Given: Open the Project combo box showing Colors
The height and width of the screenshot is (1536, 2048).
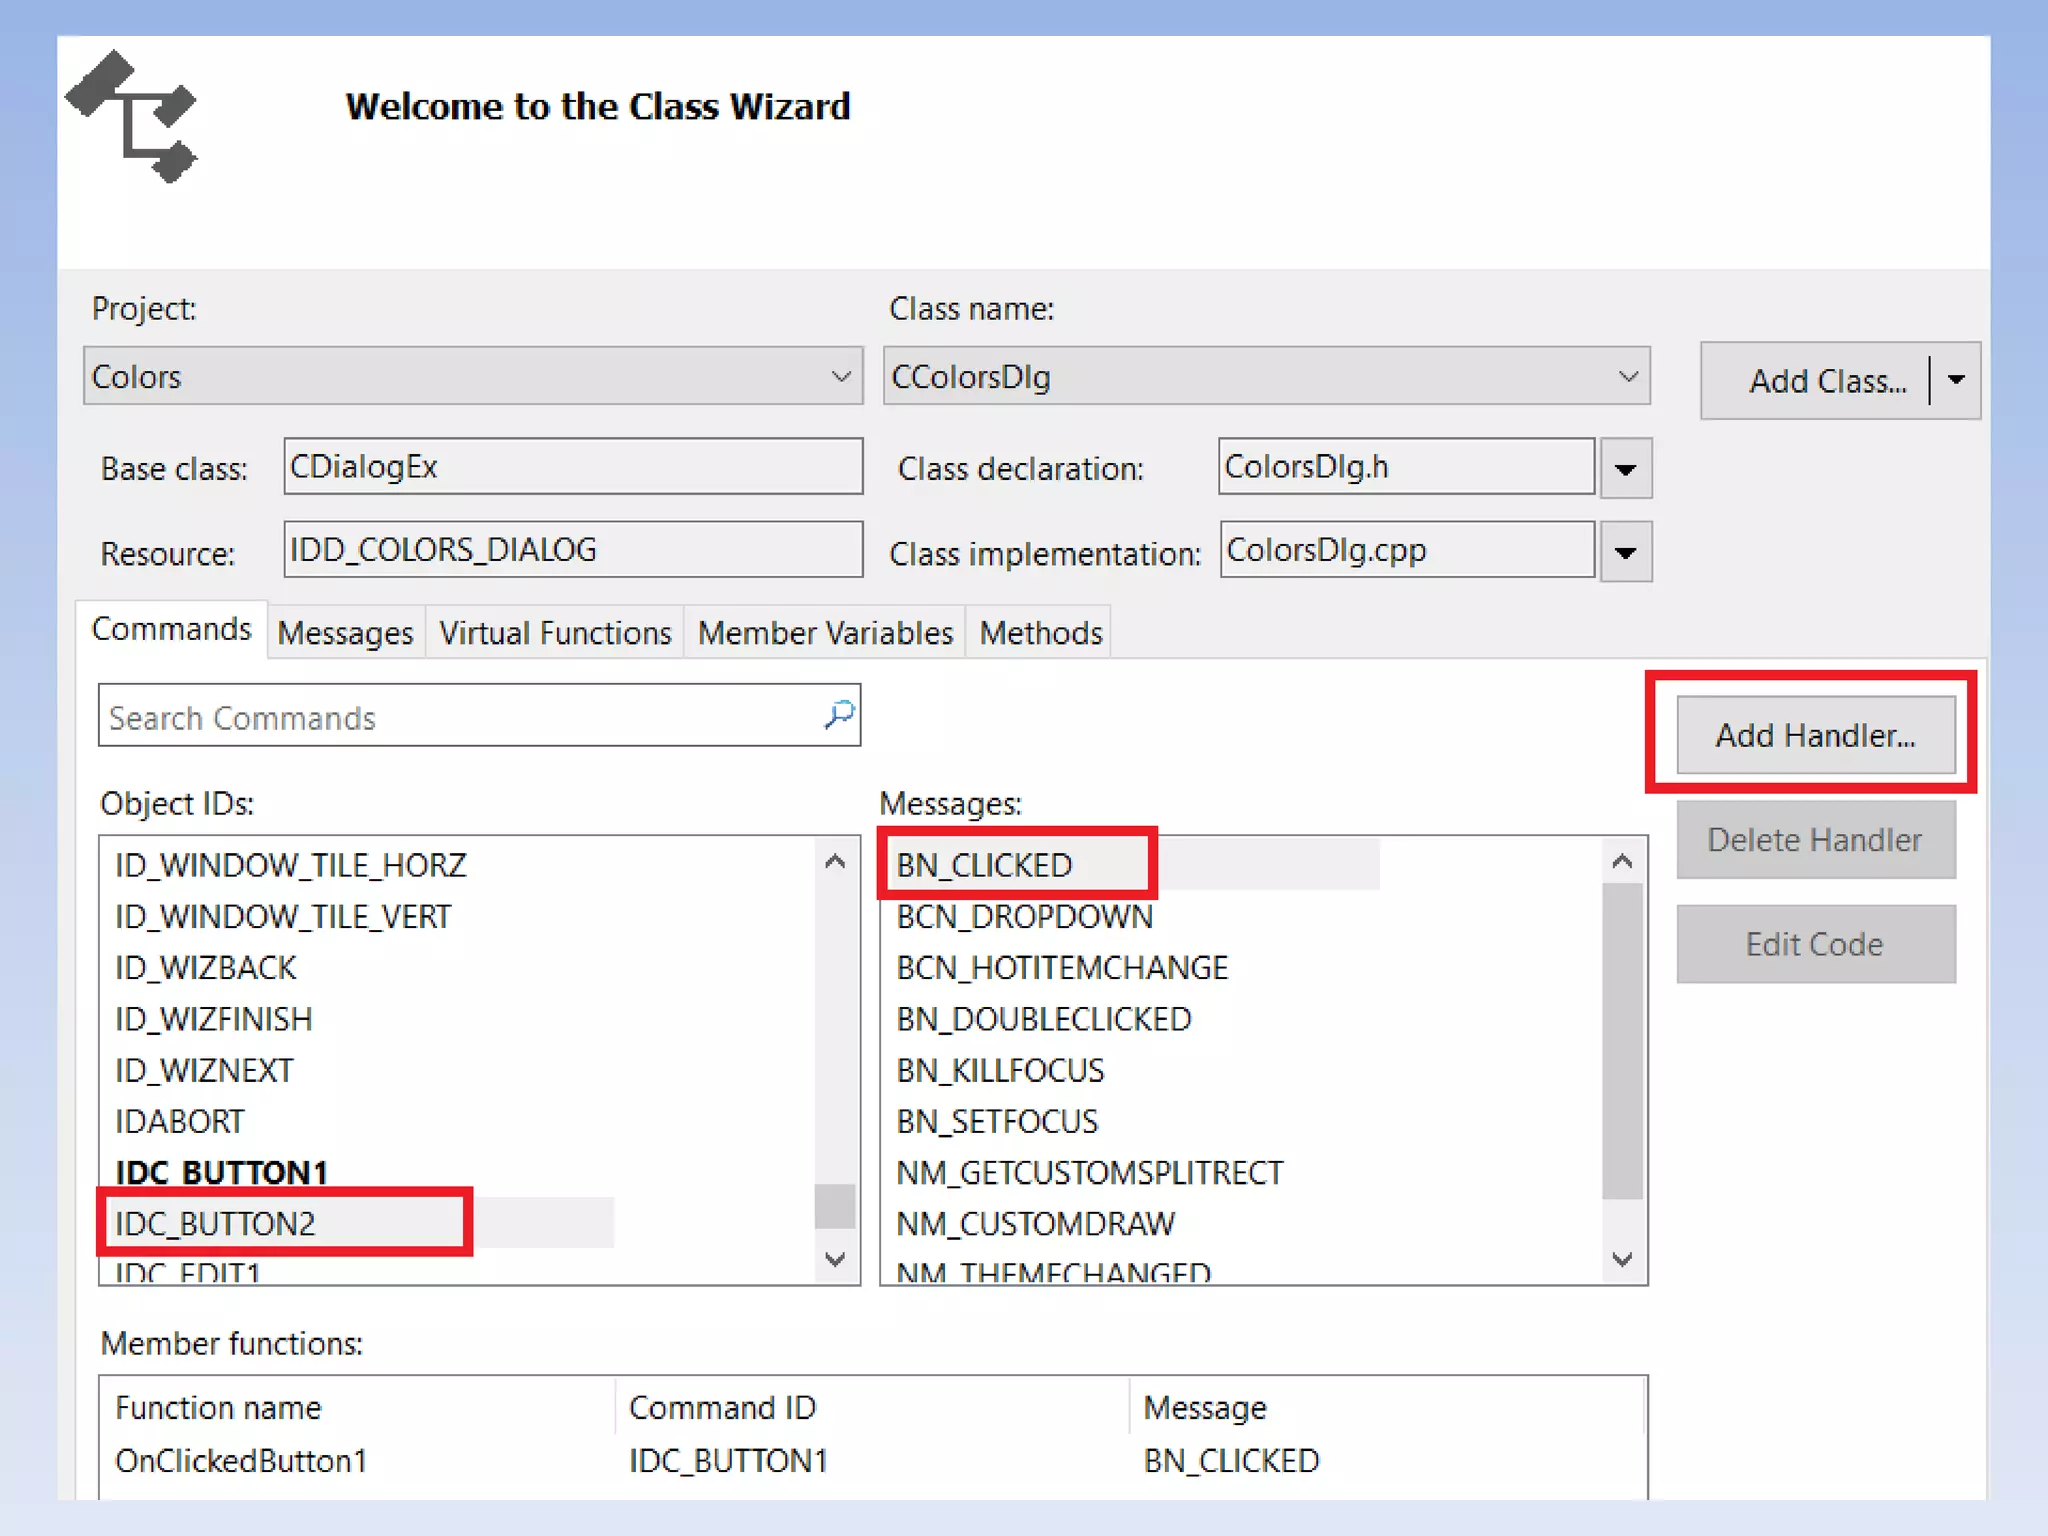Looking at the screenshot, I should [472, 376].
